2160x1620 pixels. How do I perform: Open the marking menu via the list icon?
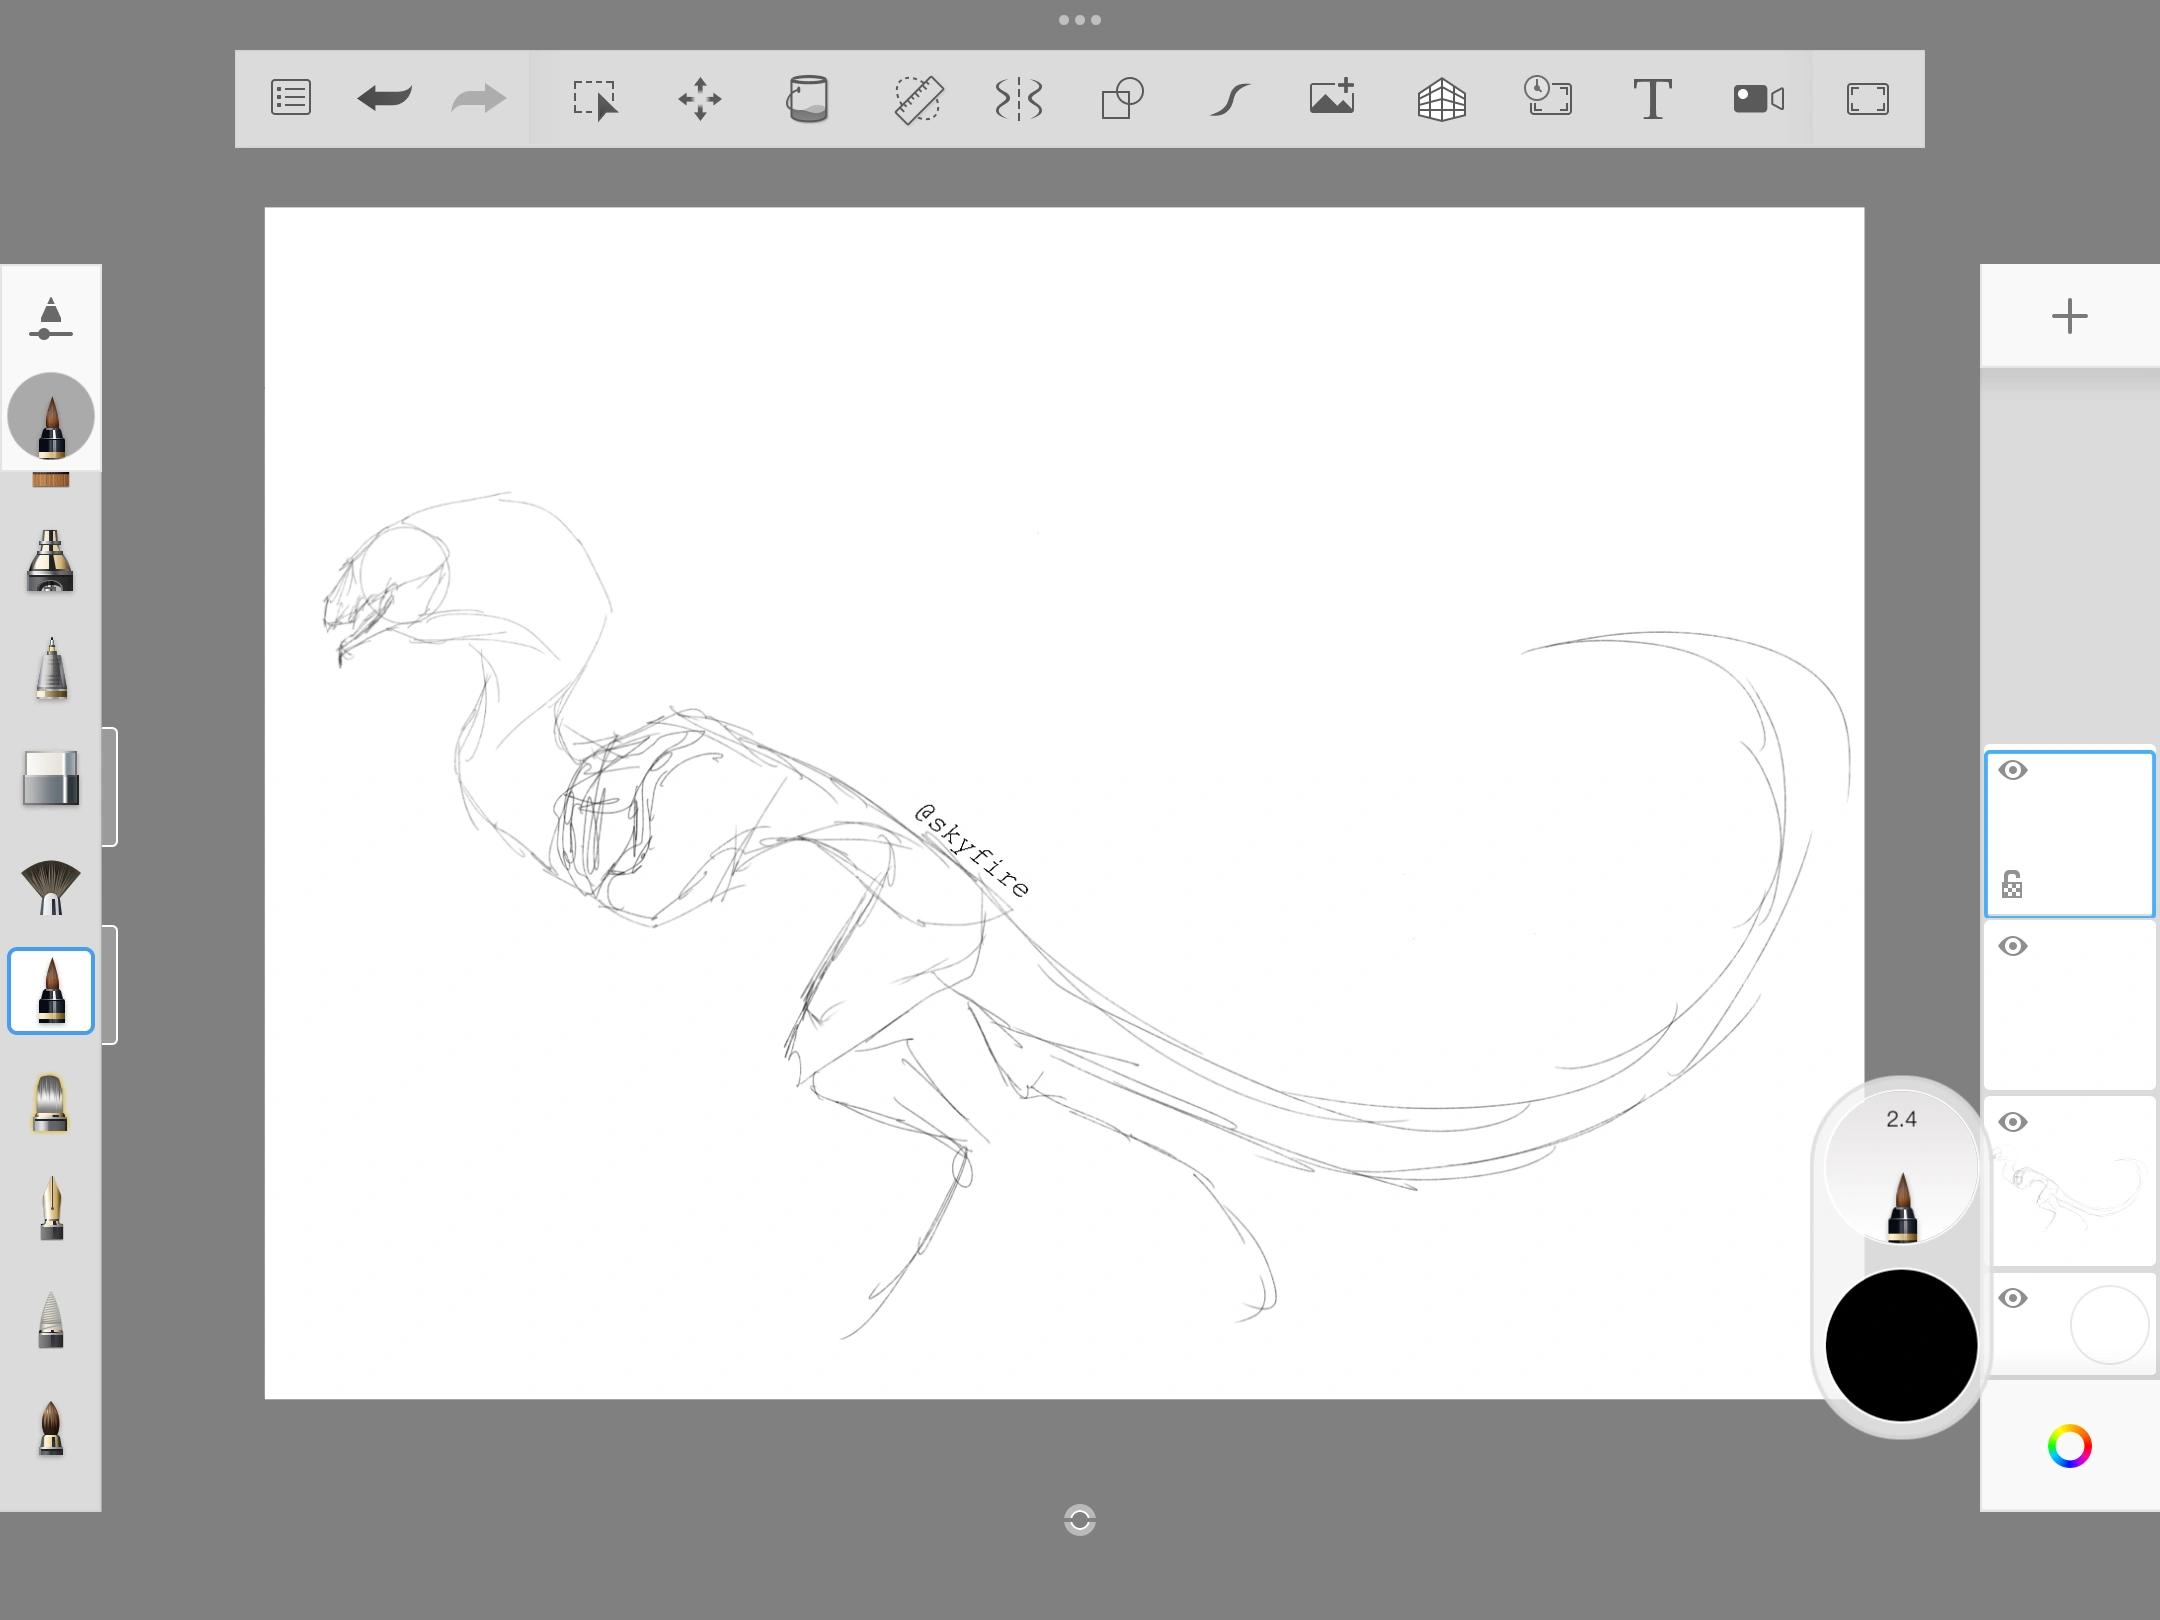click(290, 98)
